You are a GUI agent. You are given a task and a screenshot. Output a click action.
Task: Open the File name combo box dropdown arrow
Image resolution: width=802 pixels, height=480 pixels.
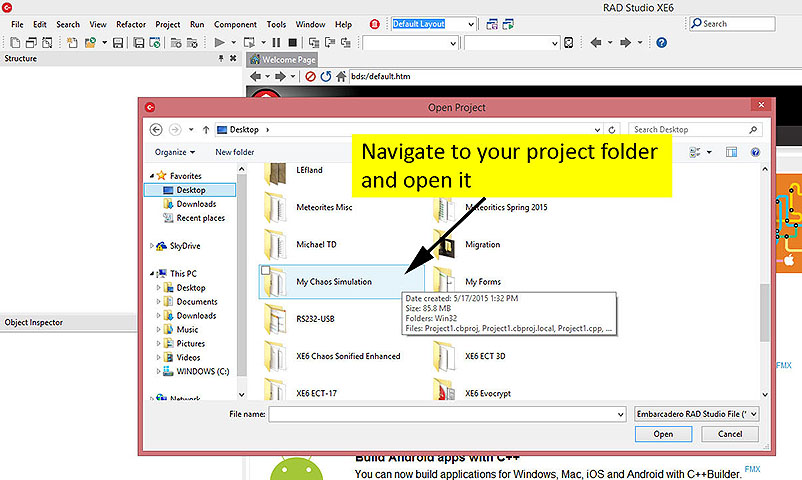pos(620,414)
